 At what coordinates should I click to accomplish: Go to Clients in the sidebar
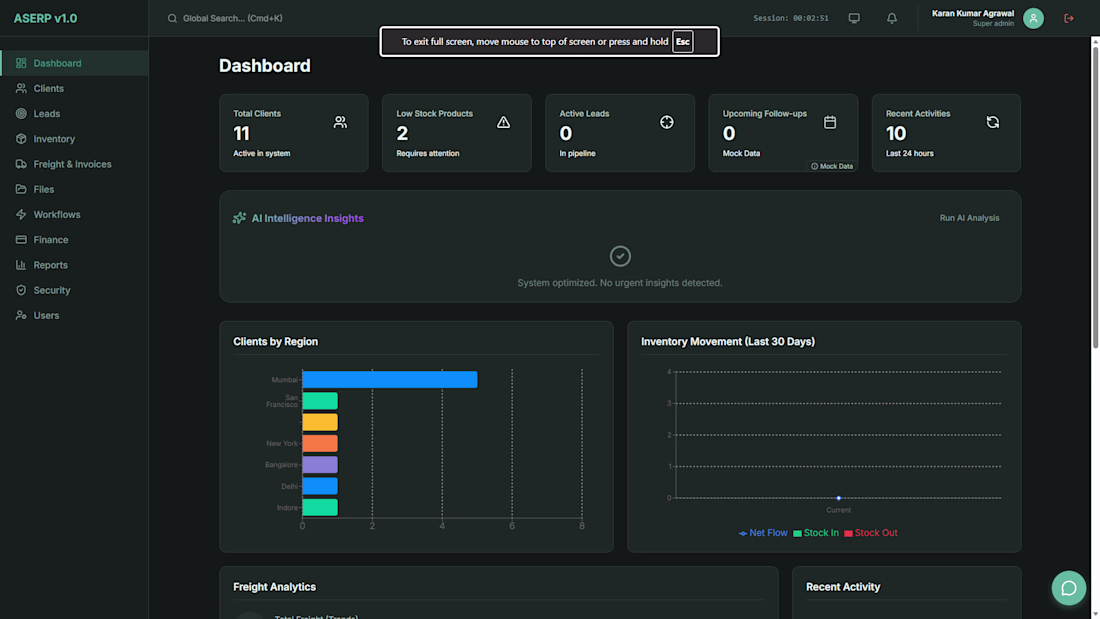(74, 88)
